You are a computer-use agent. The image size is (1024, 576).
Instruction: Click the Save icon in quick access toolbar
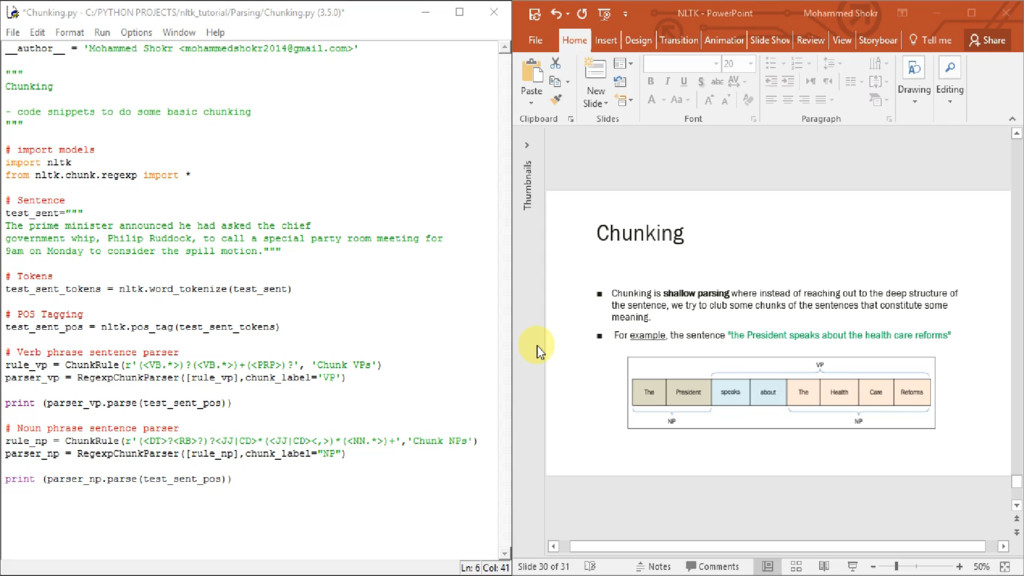pos(534,14)
